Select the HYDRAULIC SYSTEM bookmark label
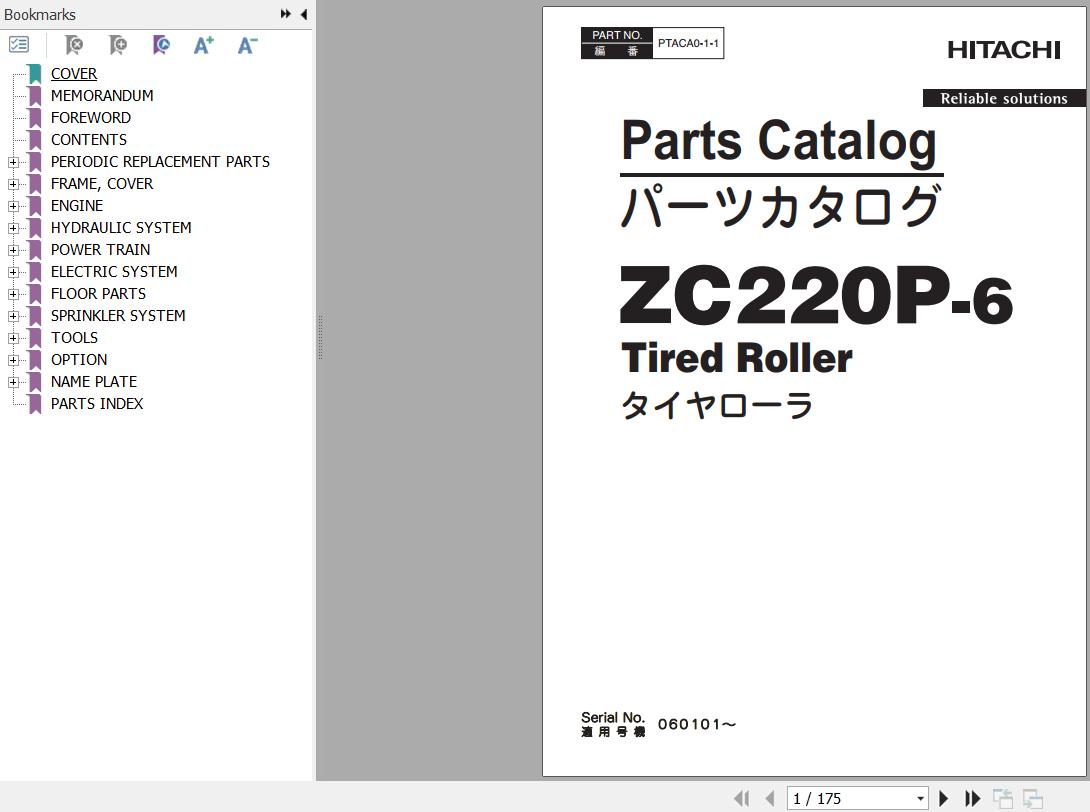Viewport: 1090px width, 812px height. point(121,228)
